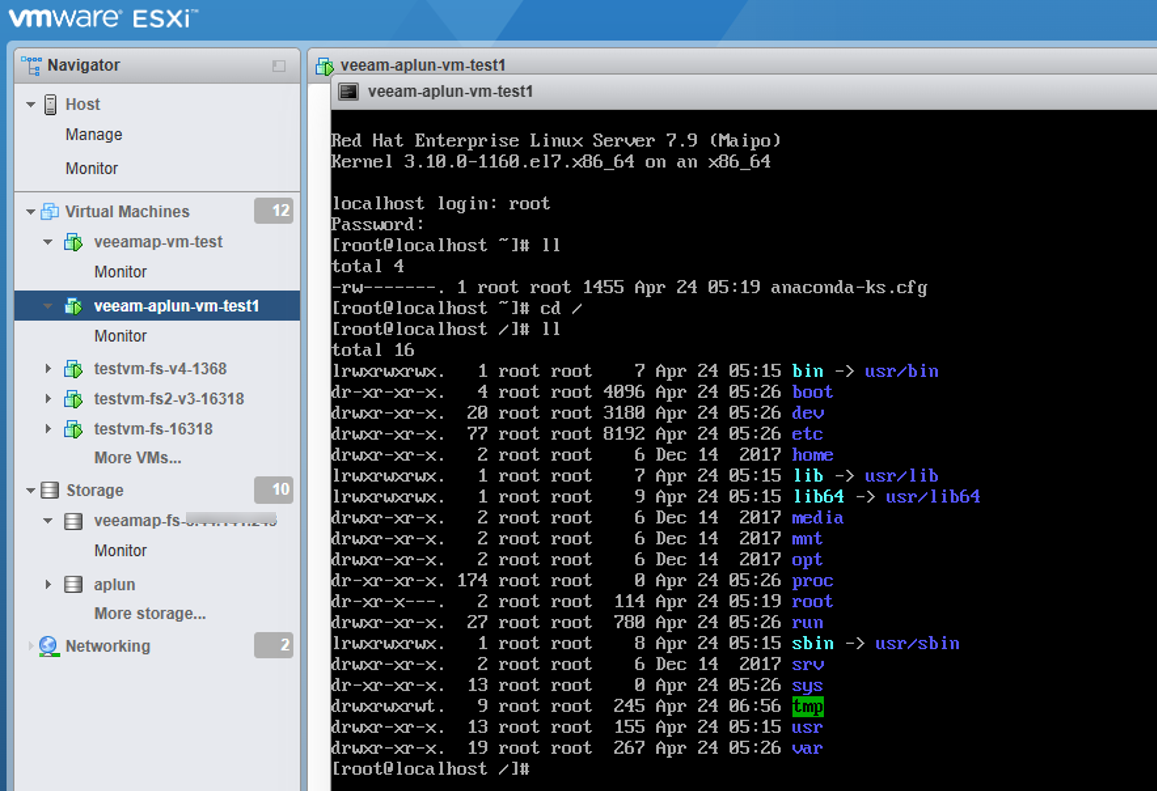The image size is (1157, 791).
Task: Click the Storage group icon
Action: pos(50,490)
